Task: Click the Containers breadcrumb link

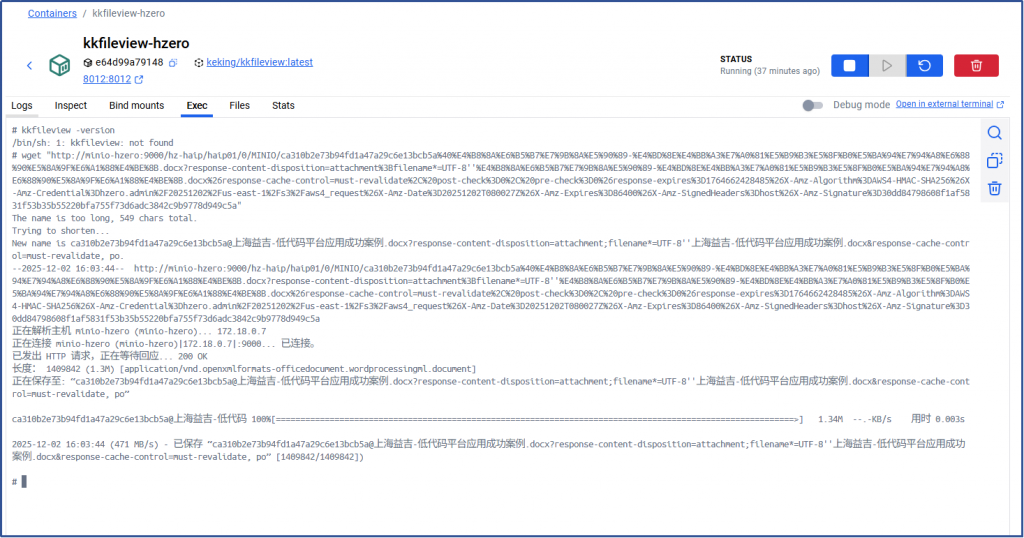Action: [x=52, y=13]
